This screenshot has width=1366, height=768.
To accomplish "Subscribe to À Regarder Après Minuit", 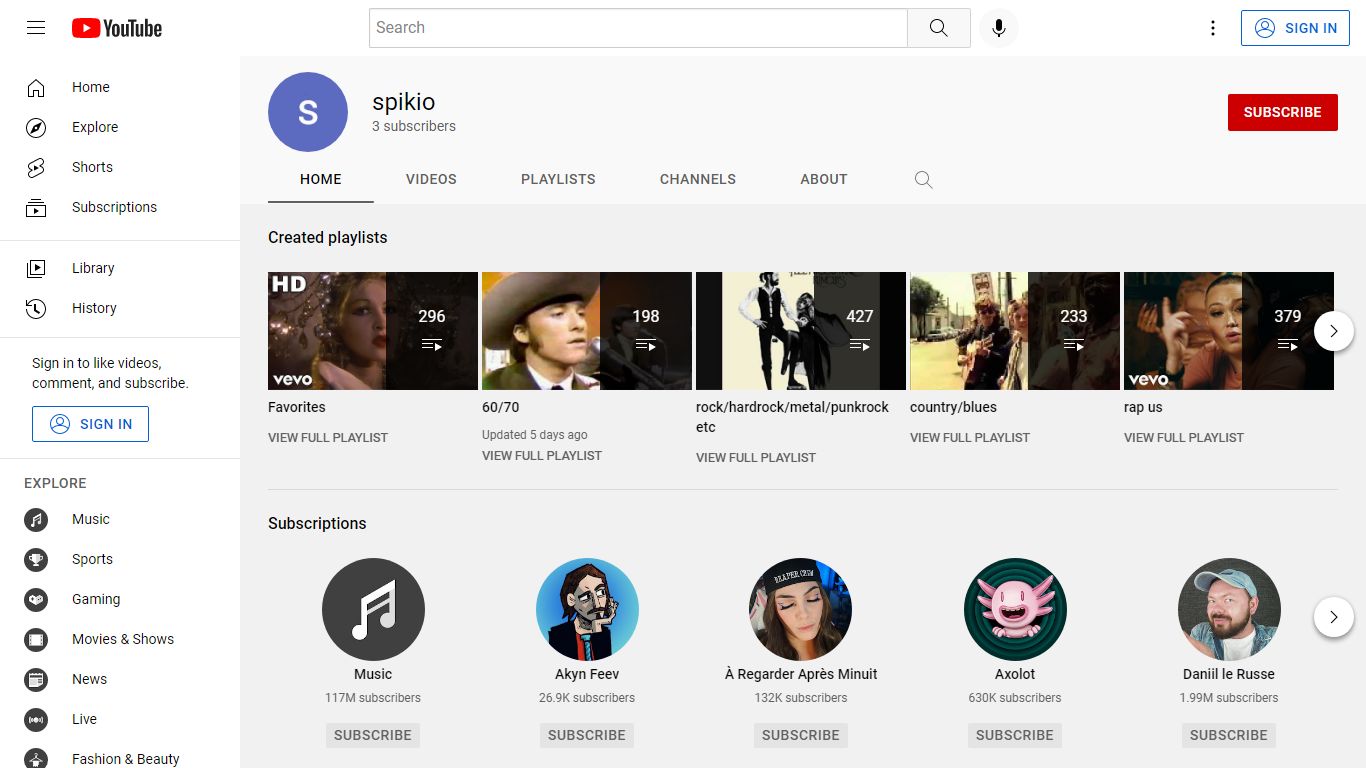I will click(x=801, y=735).
